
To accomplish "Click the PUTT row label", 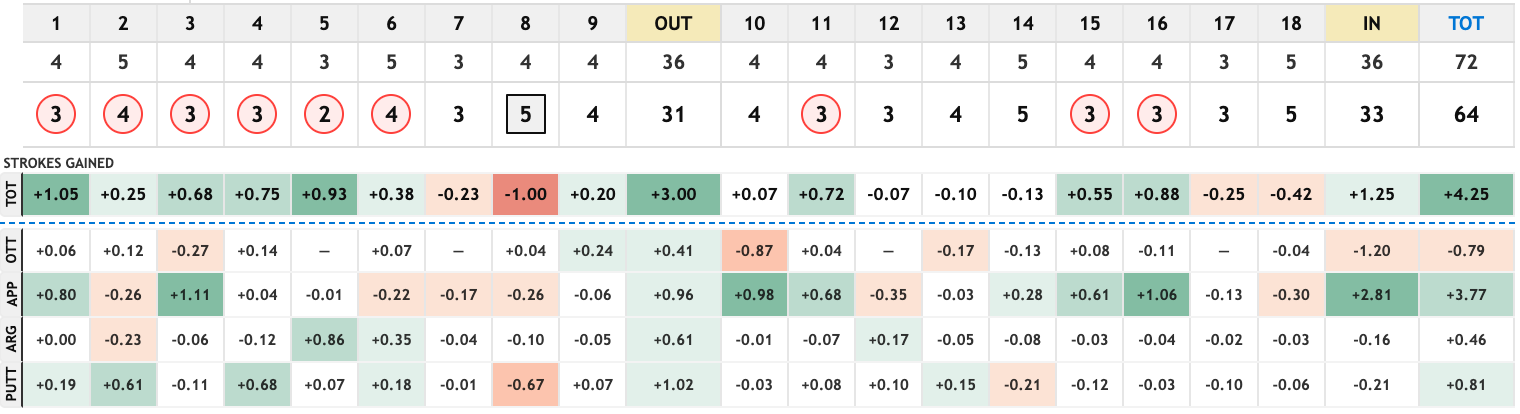I will pos(11,385).
